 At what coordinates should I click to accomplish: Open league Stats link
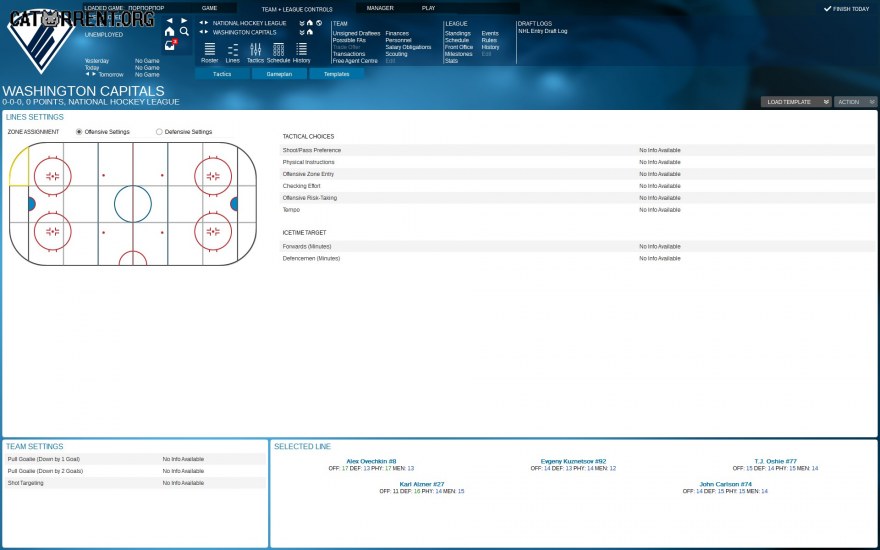click(451, 61)
